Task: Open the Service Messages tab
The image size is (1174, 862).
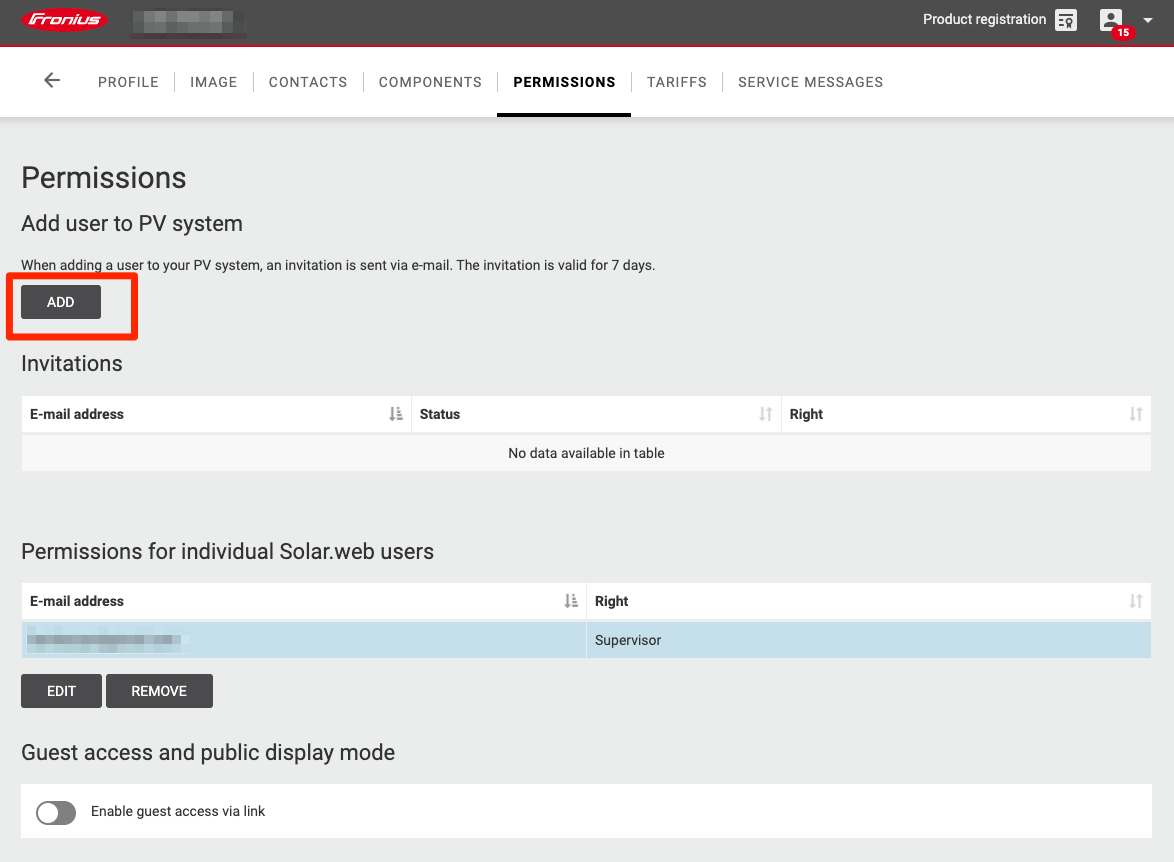Action: [x=810, y=82]
